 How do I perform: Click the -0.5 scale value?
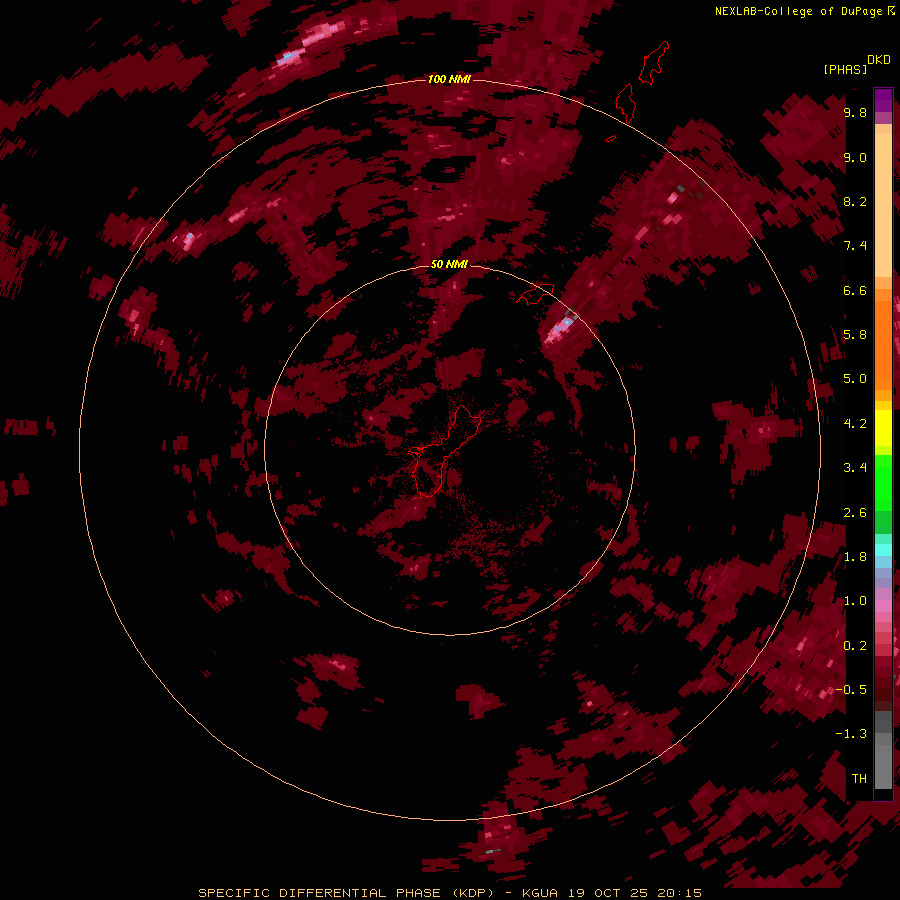click(851, 690)
